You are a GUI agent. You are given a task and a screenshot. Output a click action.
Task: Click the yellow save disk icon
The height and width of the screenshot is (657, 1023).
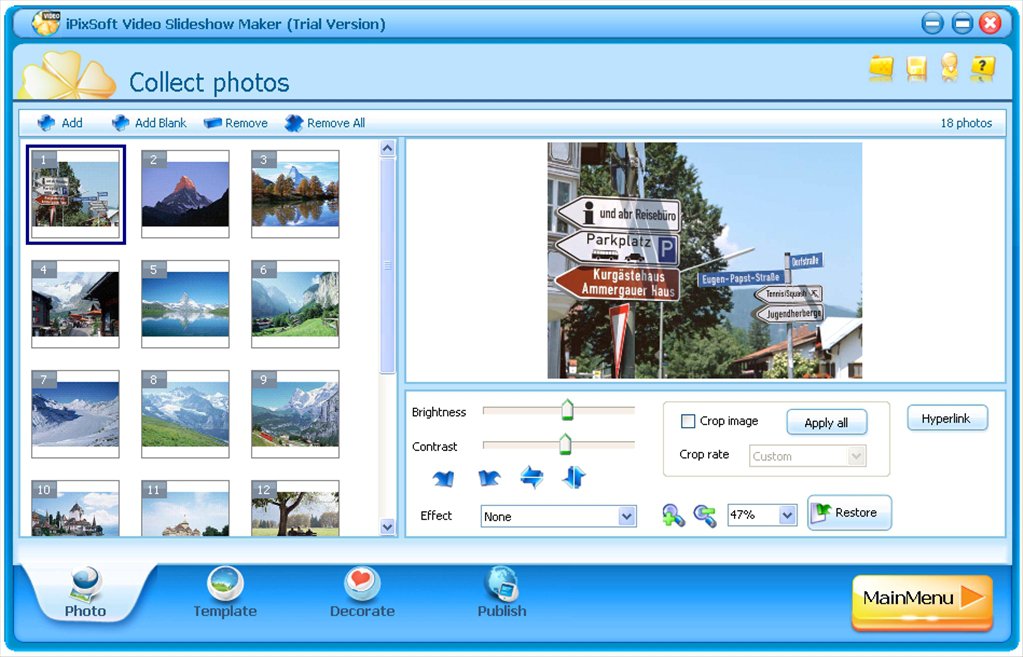(x=916, y=68)
